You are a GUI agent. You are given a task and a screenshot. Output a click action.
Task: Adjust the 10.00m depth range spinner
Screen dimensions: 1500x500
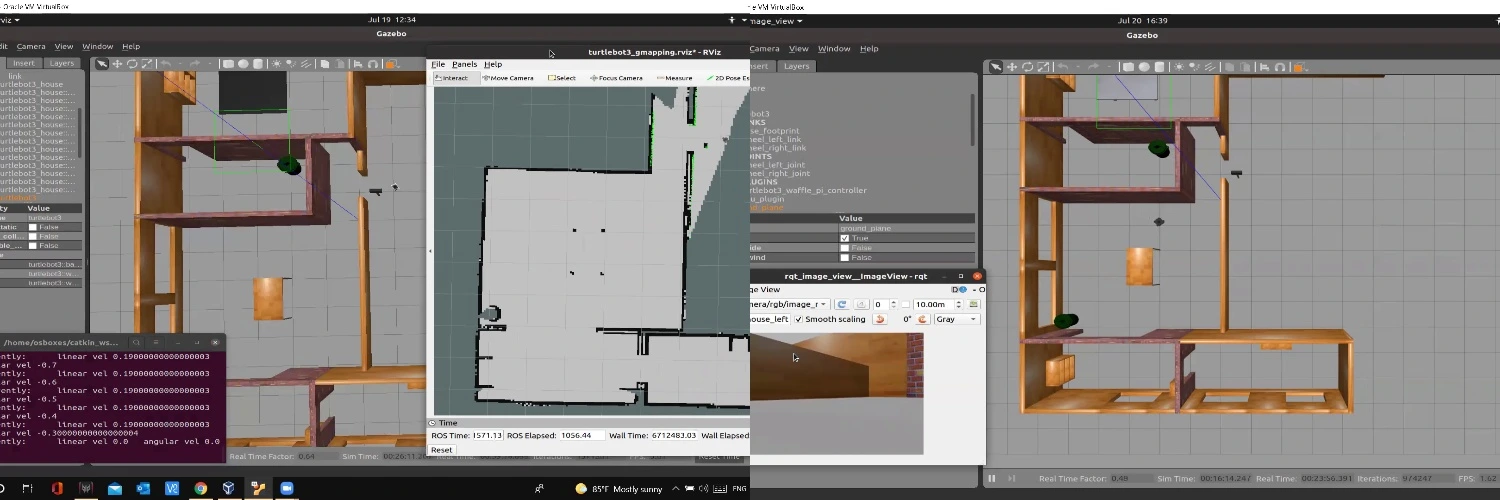958,304
